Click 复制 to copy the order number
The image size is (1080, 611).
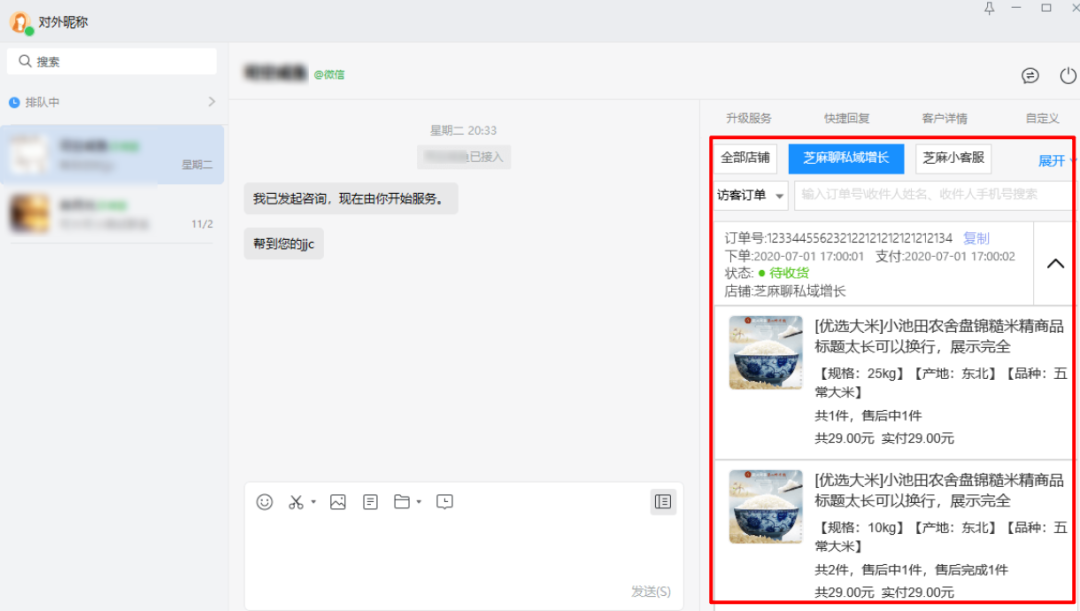pyautogui.click(x=977, y=238)
